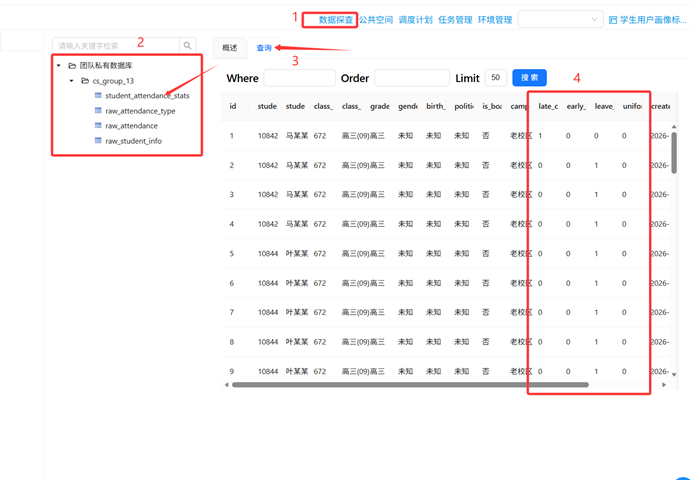Click the table's horizontal scrollbar thumb
Viewport: 692px width, 480px height.
point(410,385)
